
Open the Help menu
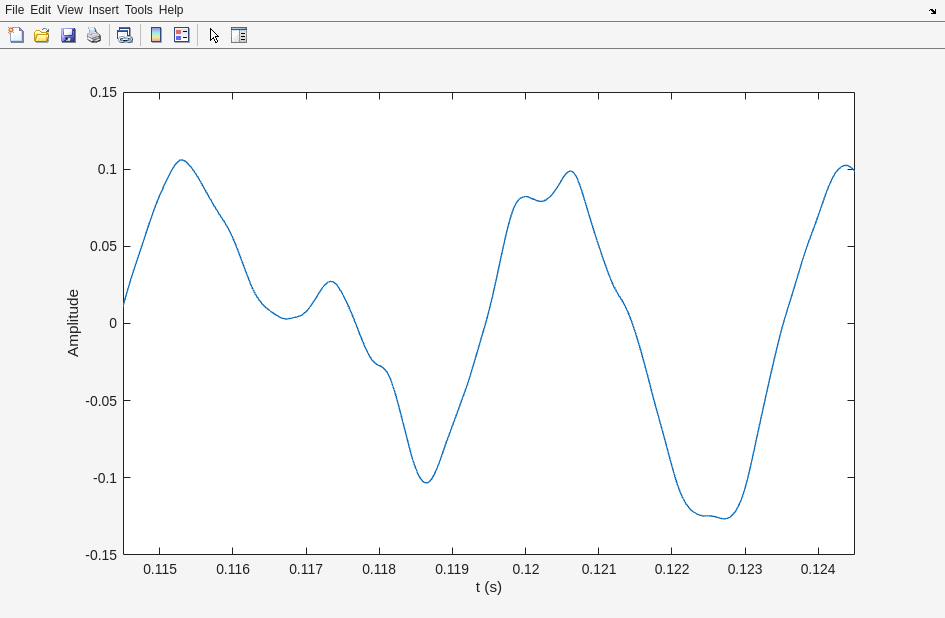[x=171, y=10]
